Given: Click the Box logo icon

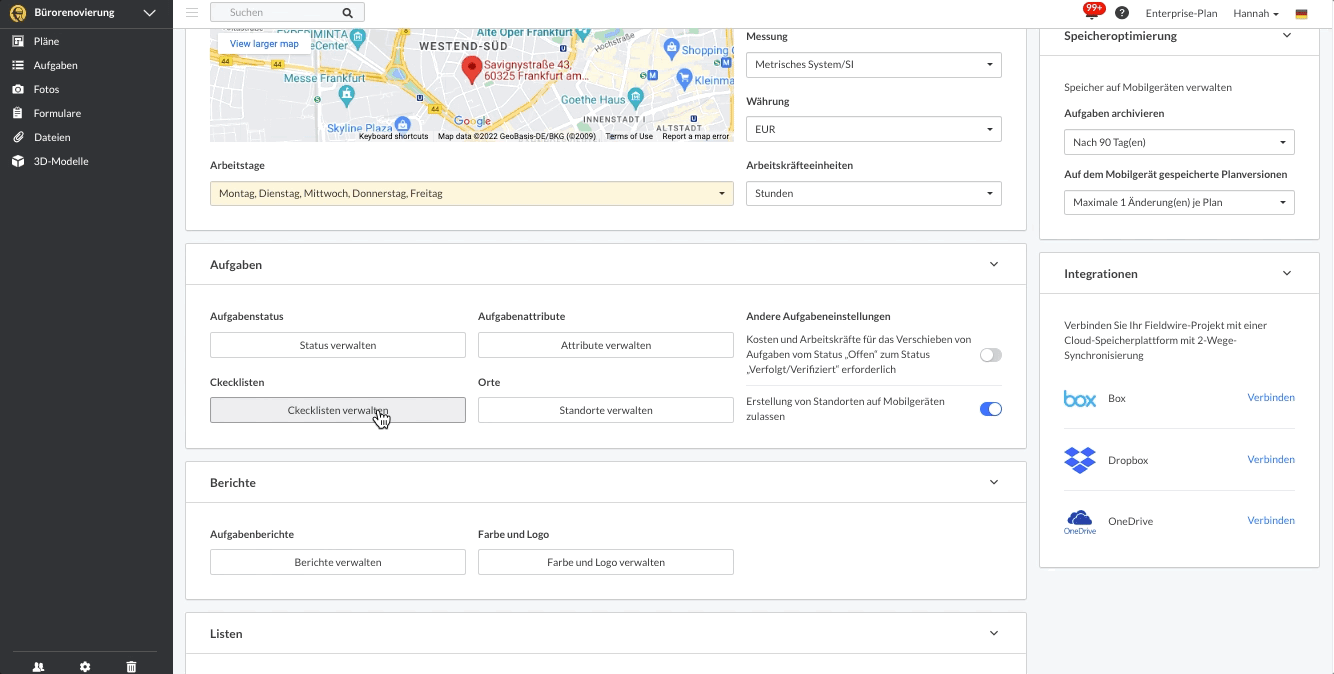Looking at the screenshot, I should tap(1080, 399).
